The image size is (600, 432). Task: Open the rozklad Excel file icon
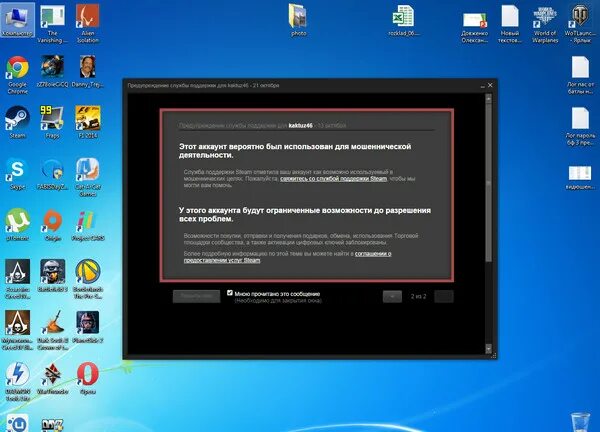[x=403, y=21]
